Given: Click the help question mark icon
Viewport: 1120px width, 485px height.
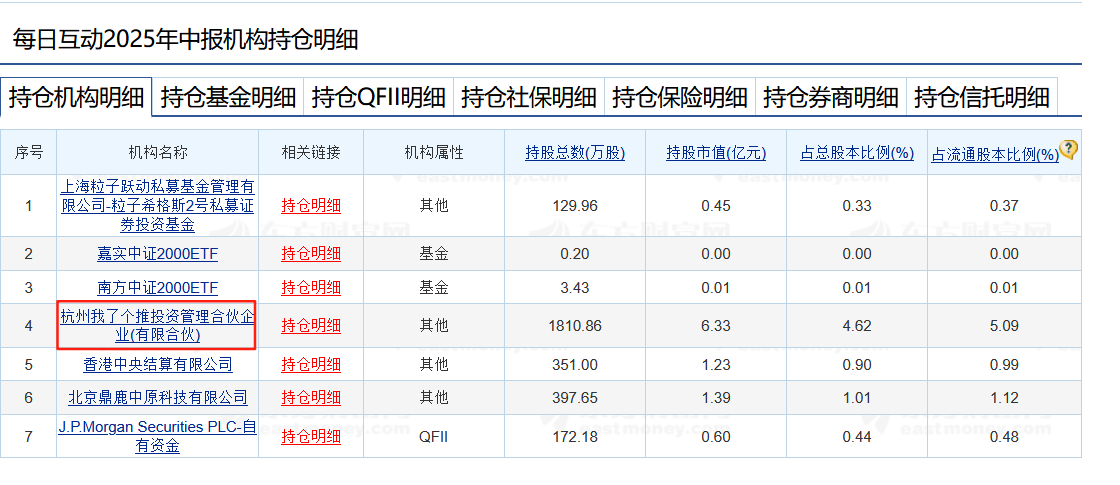Looking at the screenshot, I should (x=1069, y=149).
